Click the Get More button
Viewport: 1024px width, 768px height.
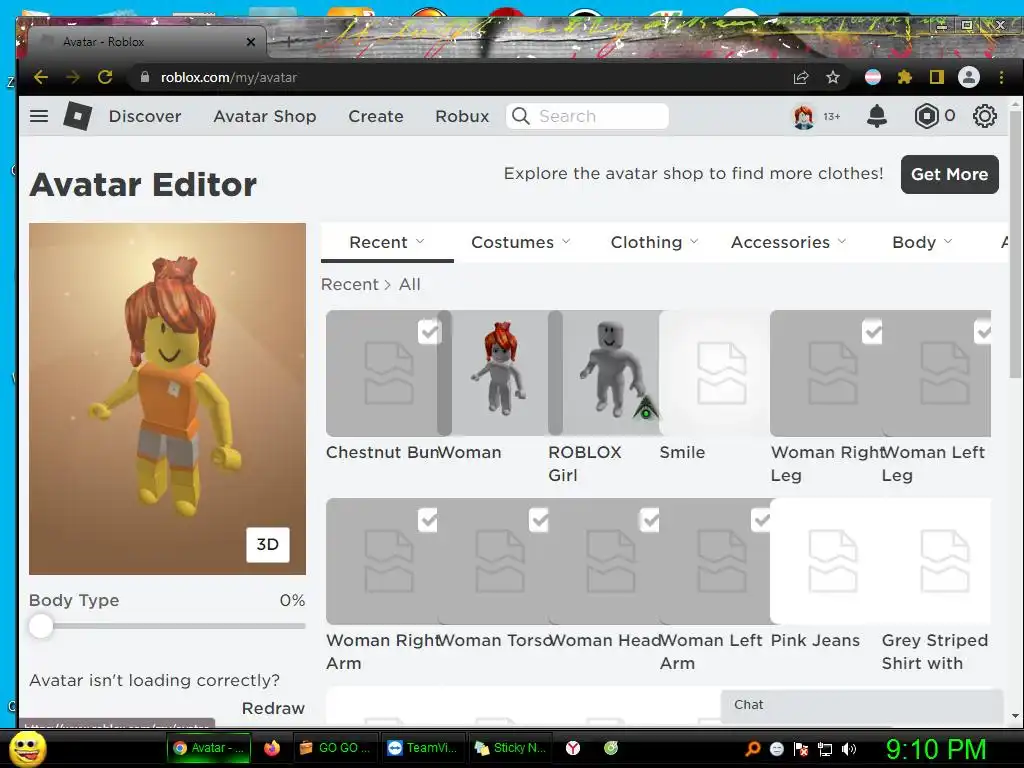pyautogui.click(x=950, y=174)
